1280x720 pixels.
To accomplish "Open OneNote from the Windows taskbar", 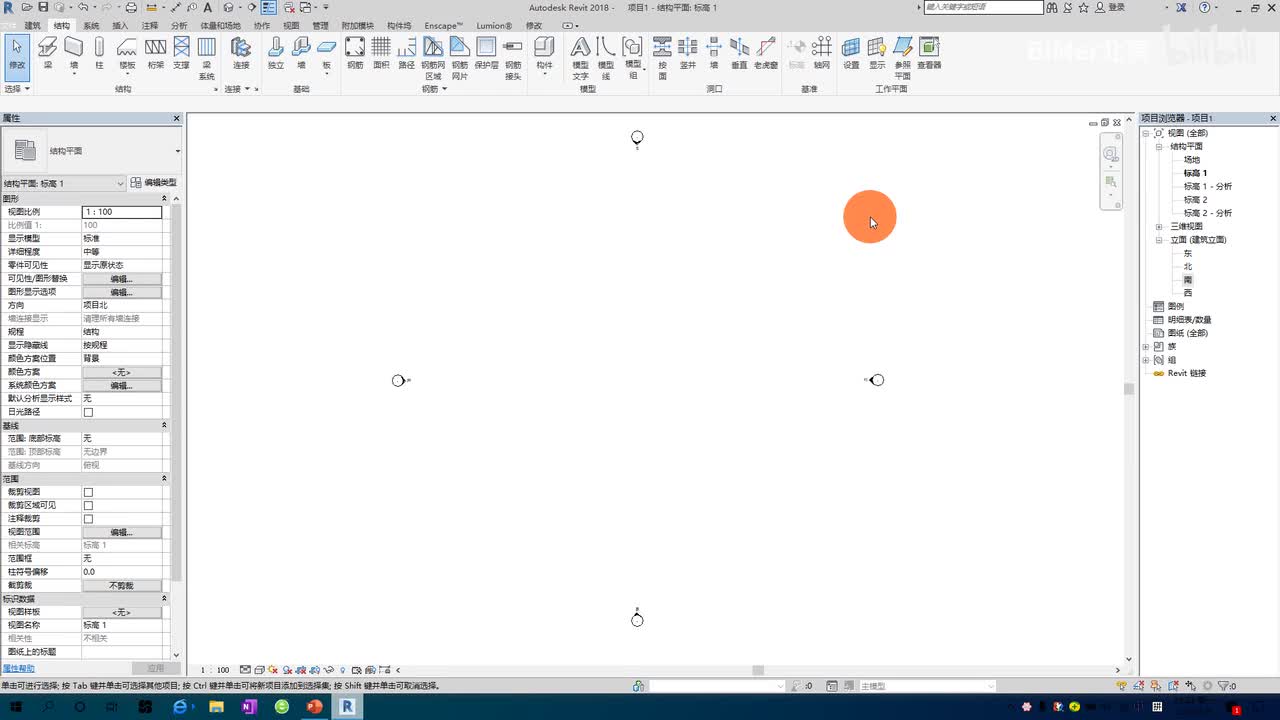I will pyautogui.click(x=249, y=707).
